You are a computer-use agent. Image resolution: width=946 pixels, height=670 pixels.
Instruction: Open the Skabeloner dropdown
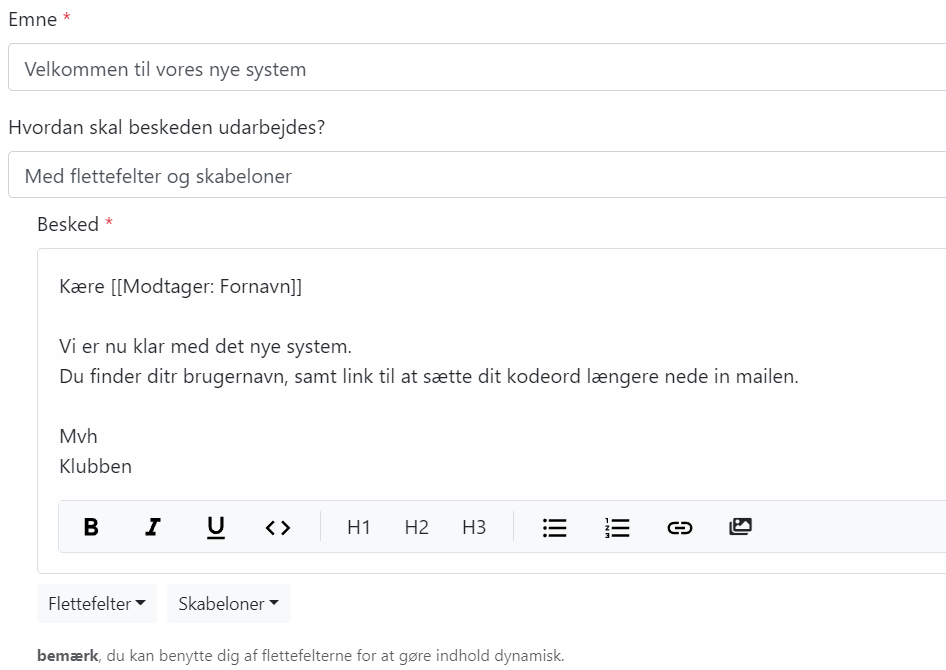point(229,604)
